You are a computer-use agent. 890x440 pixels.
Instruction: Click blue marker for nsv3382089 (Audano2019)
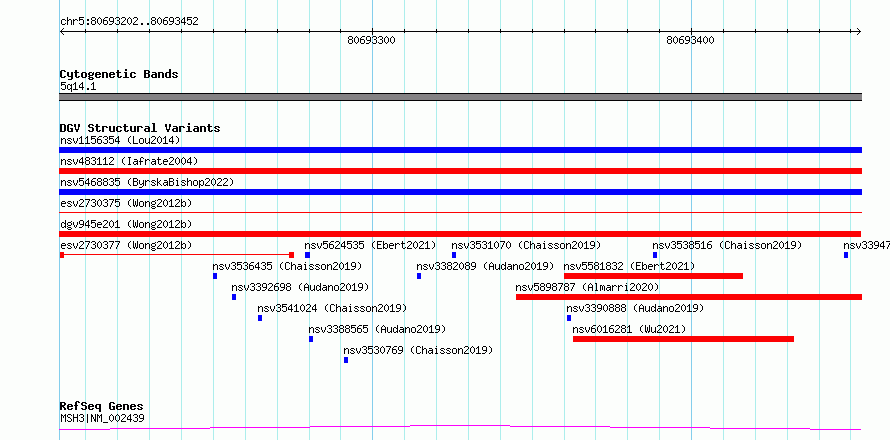click(419, 276)
